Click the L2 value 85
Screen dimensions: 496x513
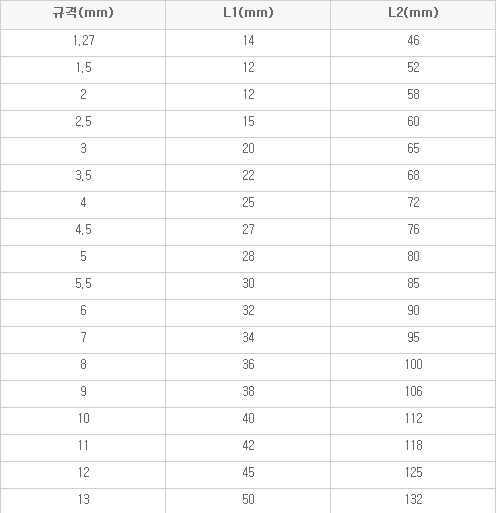(x=413, y=283)
